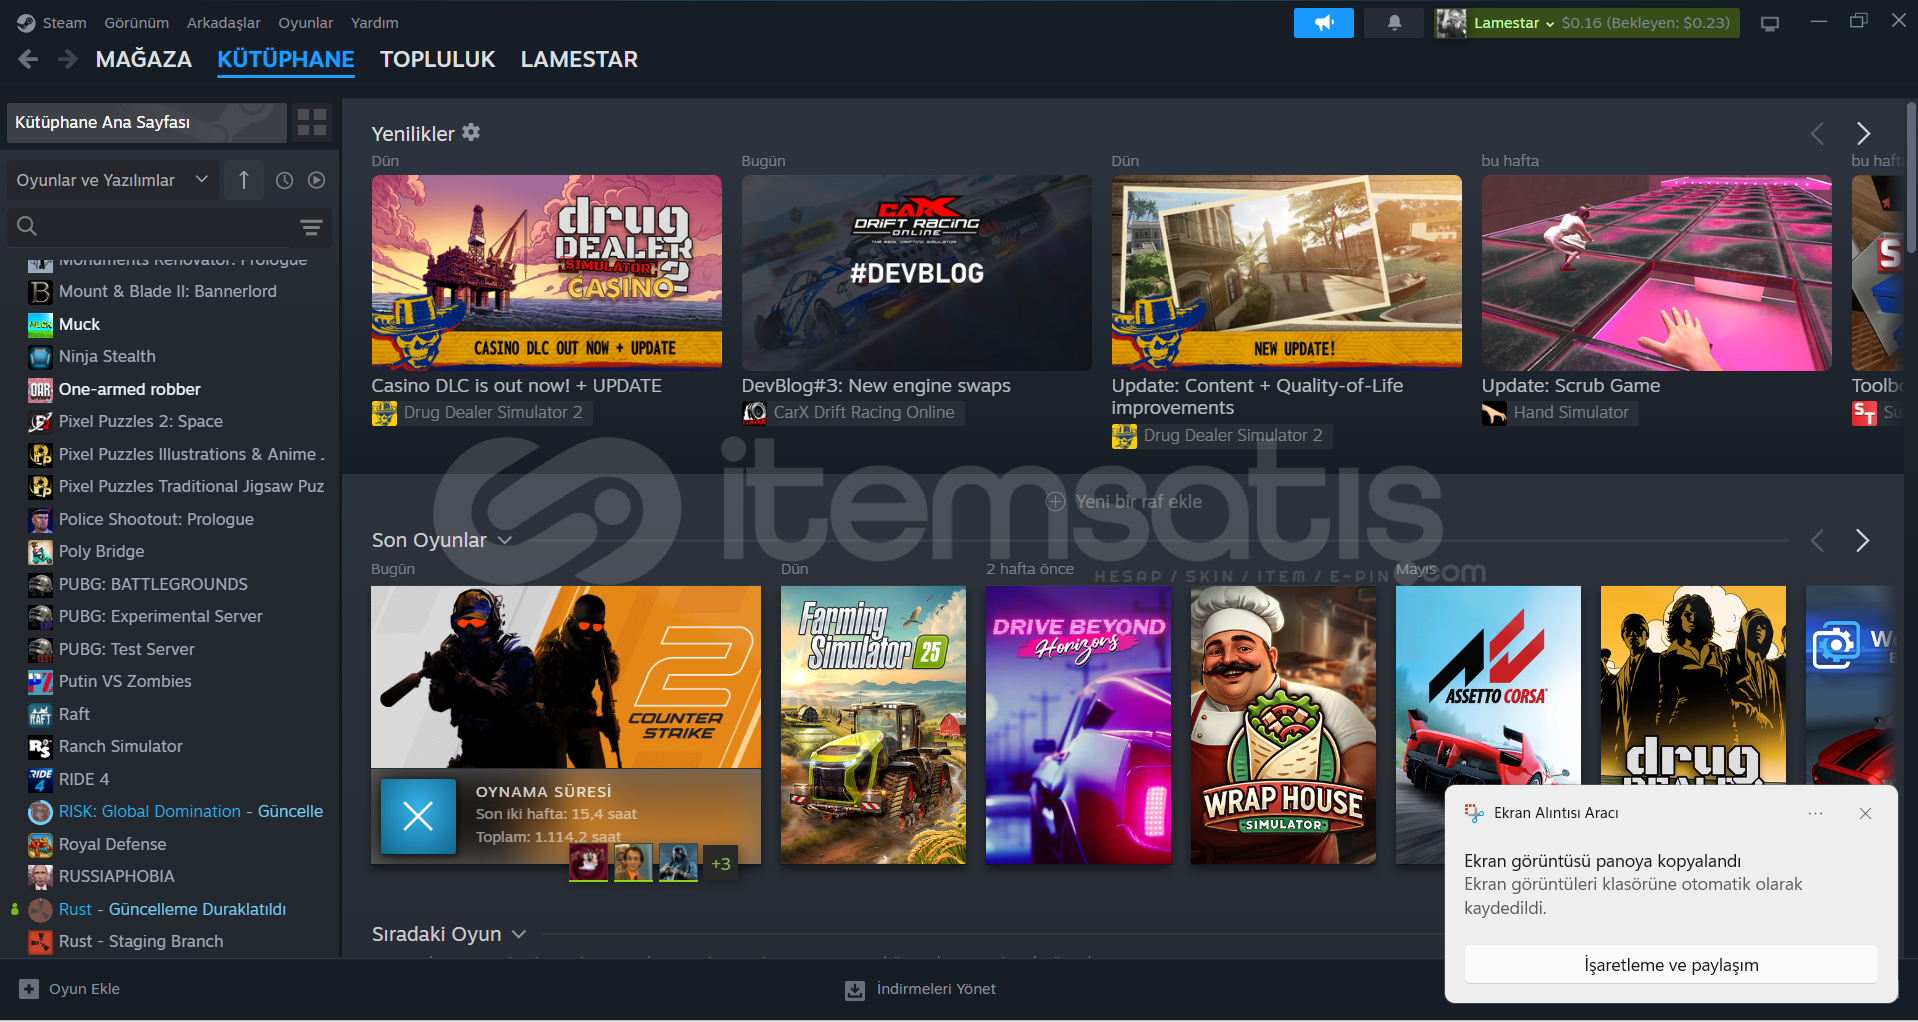The image size is (1918, 1022).
Task: Open the Casino DLC news thumbnail
Action: click(546, 273)
